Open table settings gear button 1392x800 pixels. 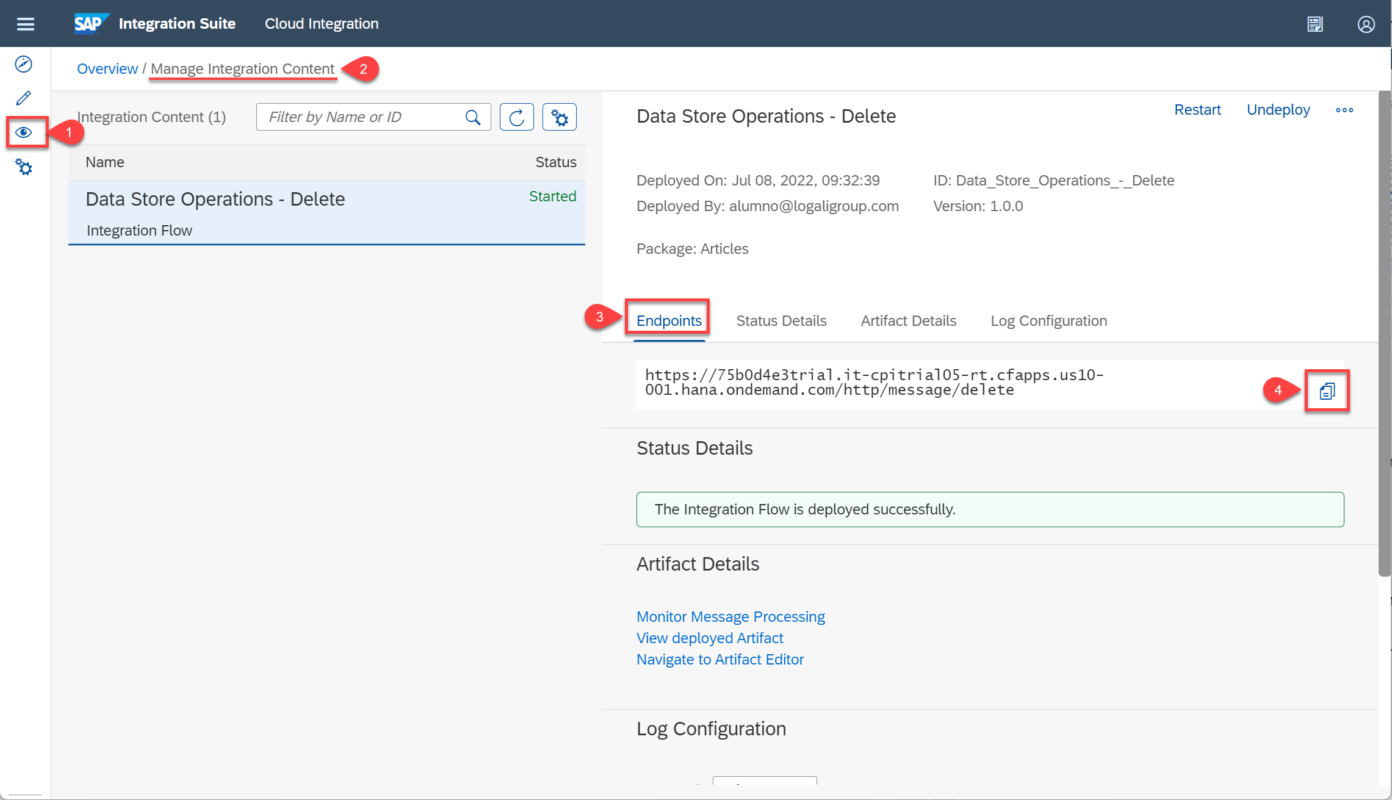coord(560,117)
